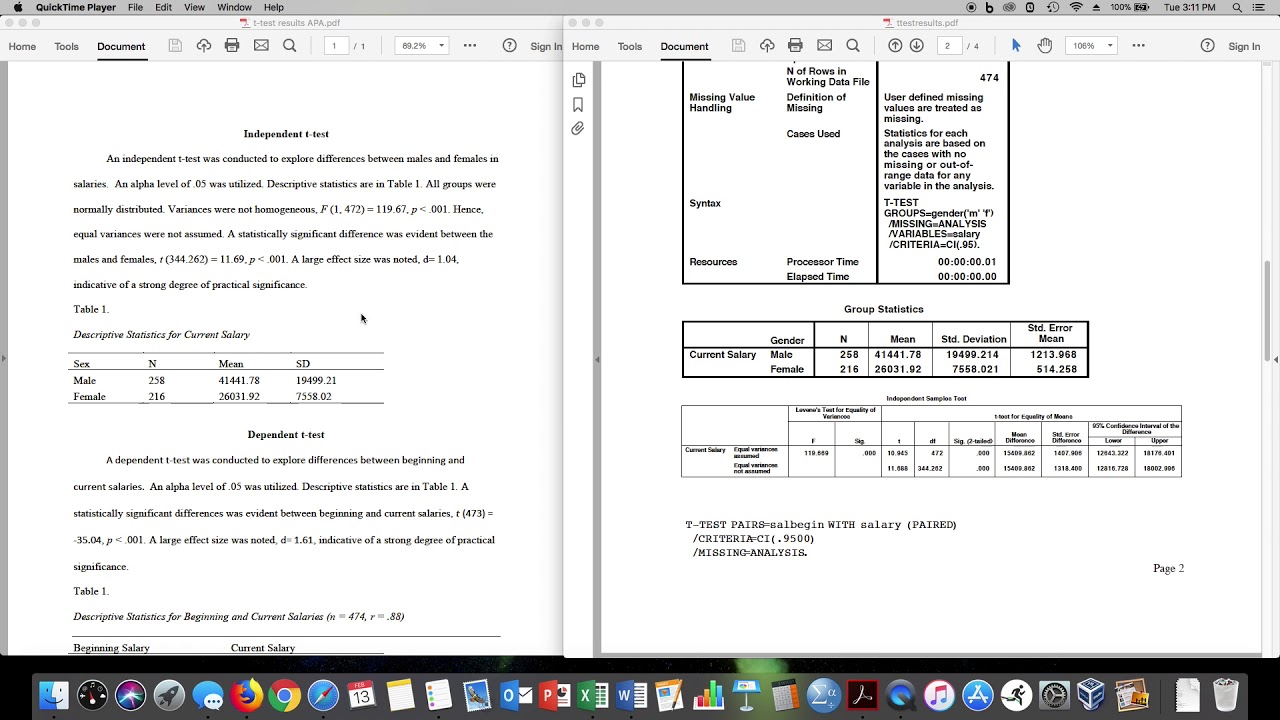The image size is (1280, 720).
Task: Open Spotlight search in menu bar
Action: coord(1237,7)
